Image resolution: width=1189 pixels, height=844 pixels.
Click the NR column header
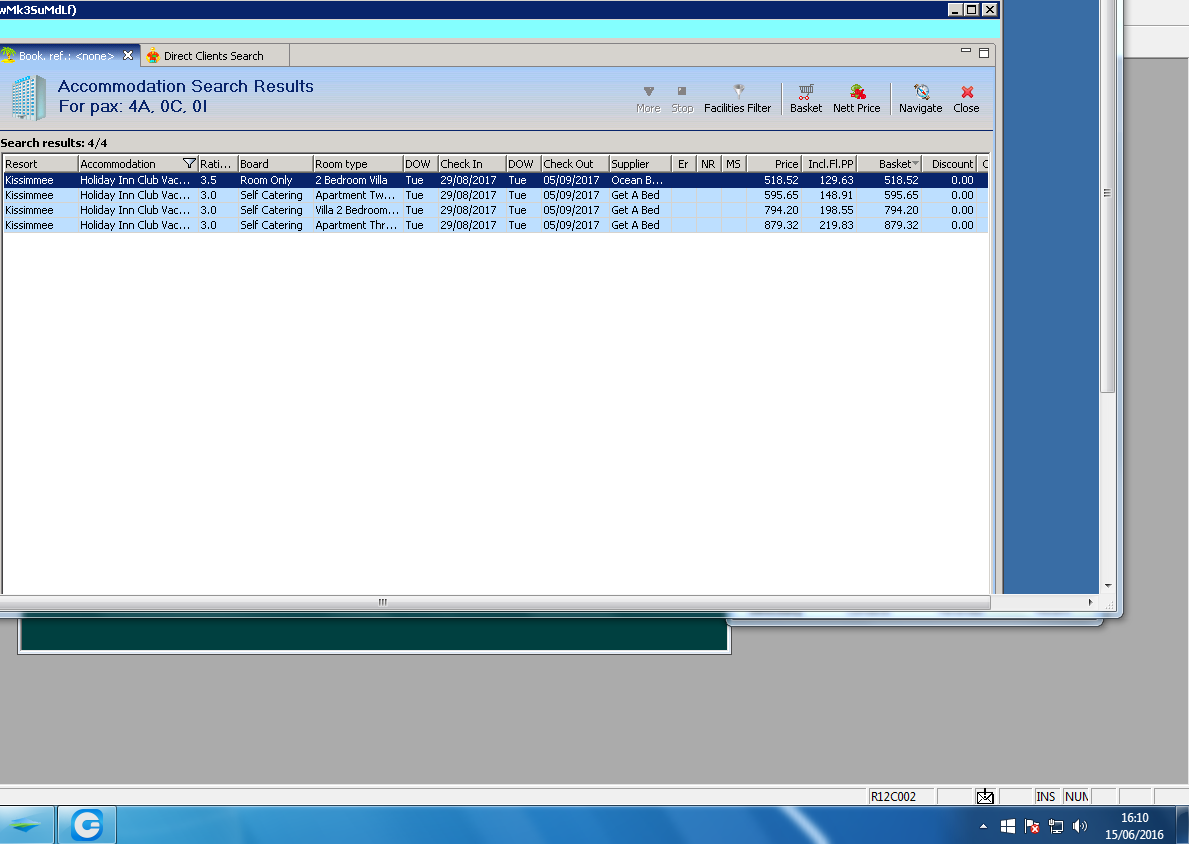pyautogui.click(x=708, y=164)
